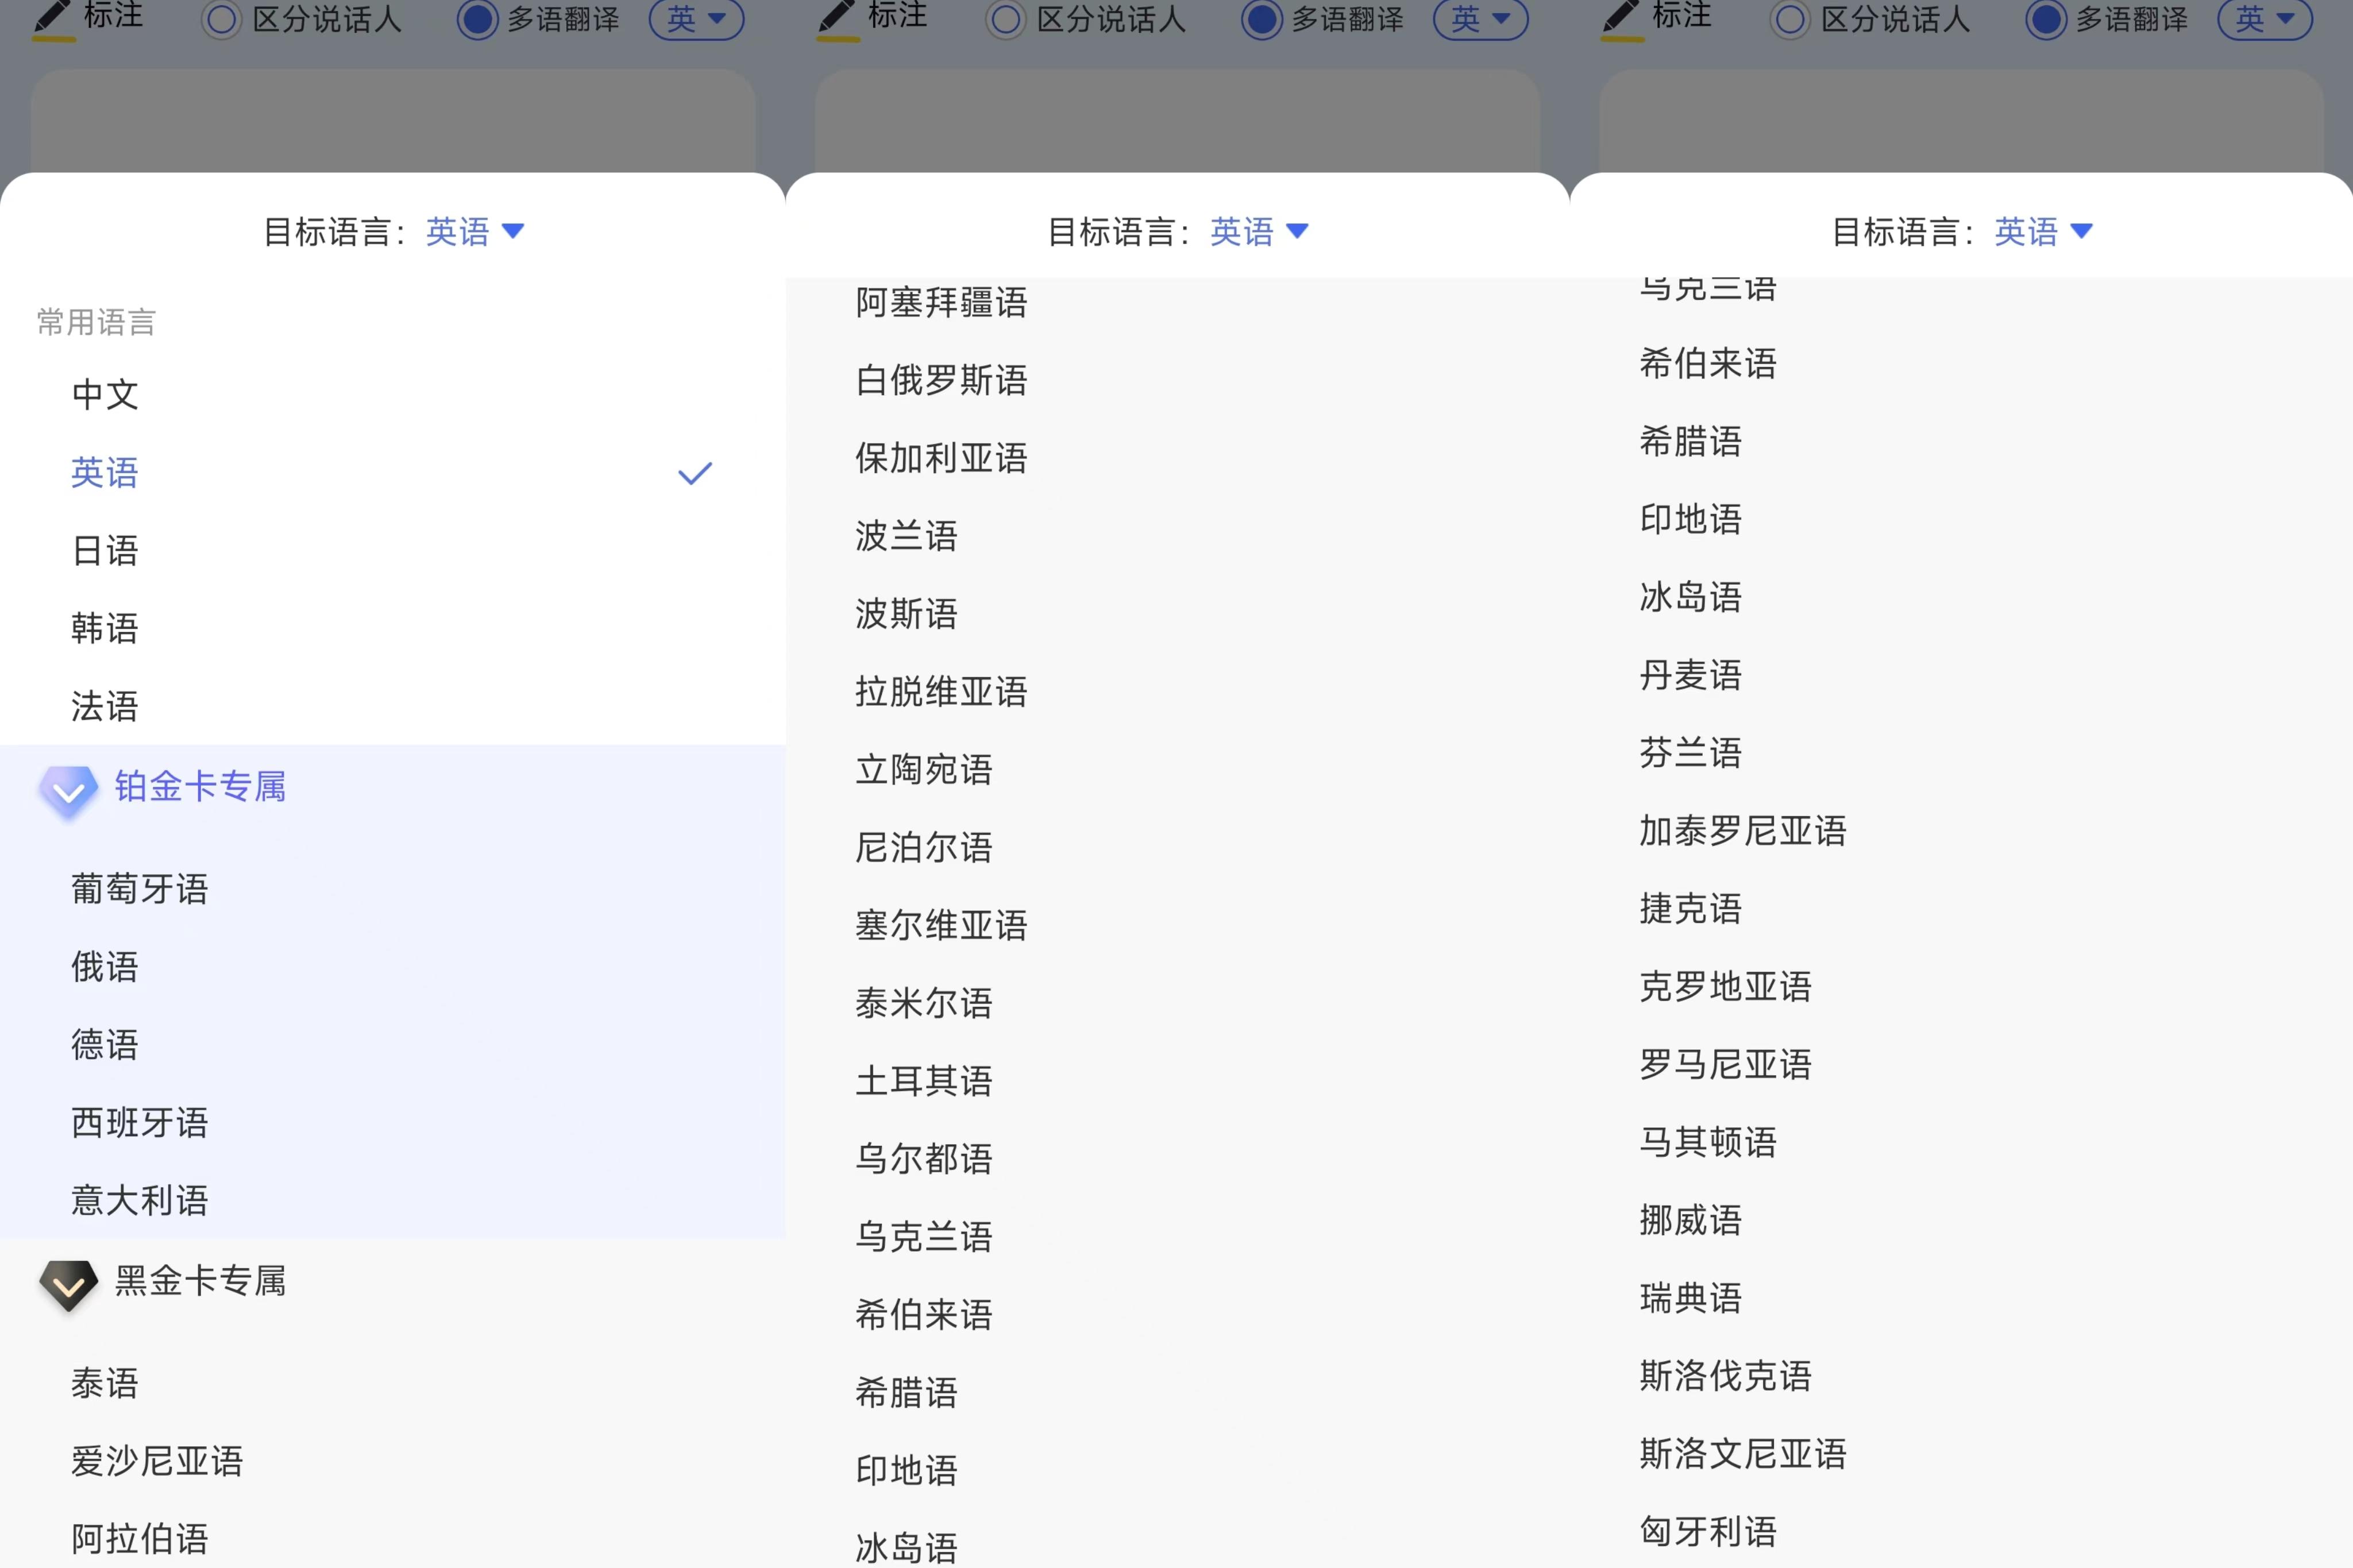
Task: Open the 英 language pill in middle panel
Action: pos(1481,19)
